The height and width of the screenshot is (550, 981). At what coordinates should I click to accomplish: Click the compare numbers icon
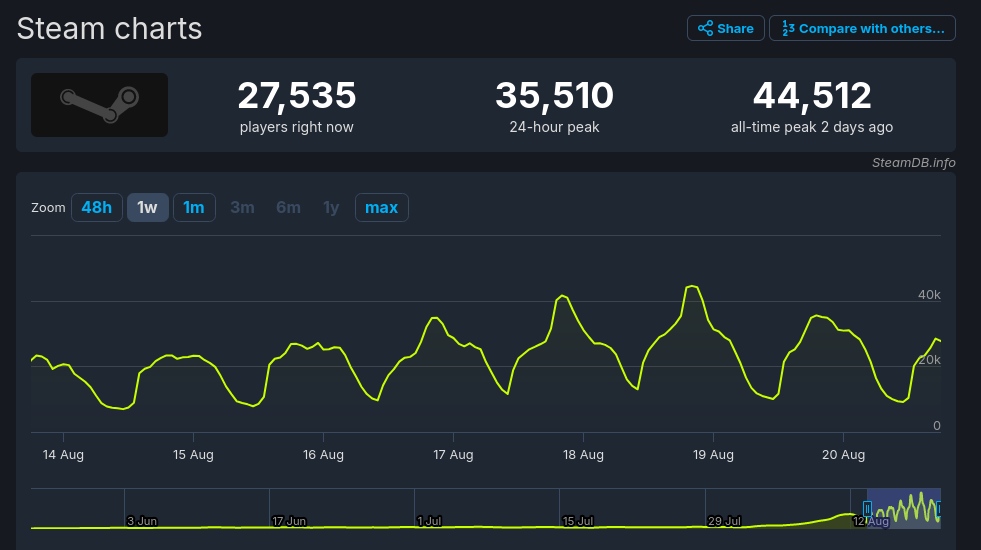(788, 28)
